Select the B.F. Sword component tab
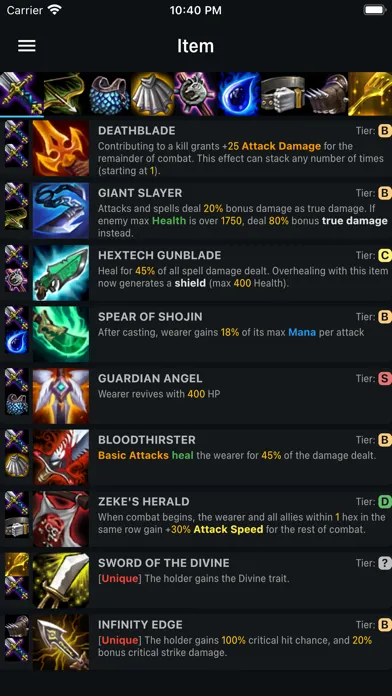Image resolution: width=392 pixels, height=696 pixels. coord(22,94)
